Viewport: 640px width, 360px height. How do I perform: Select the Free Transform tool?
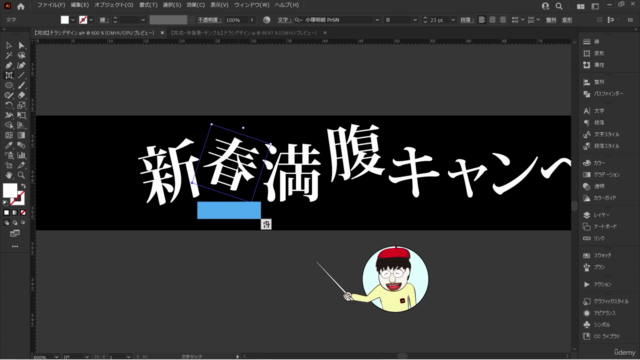(x=21, y=115)
